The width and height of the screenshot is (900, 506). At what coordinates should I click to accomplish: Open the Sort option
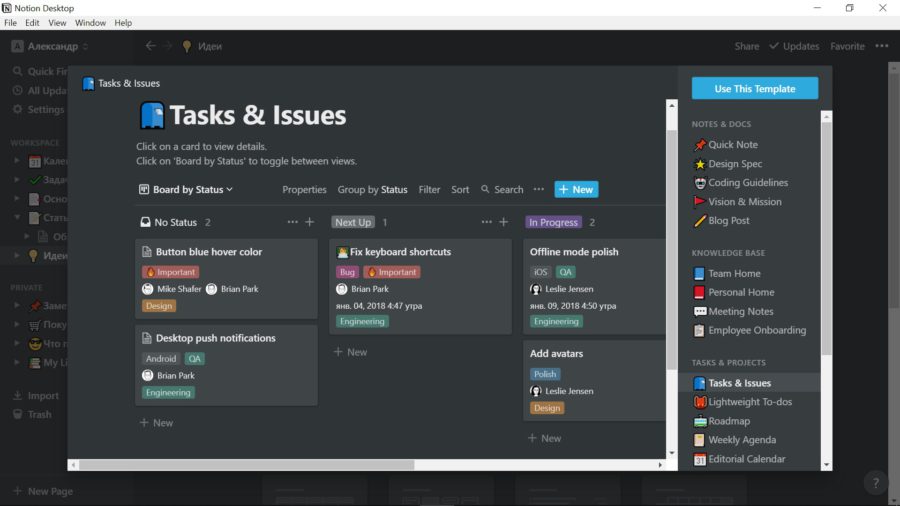(460, 189)
